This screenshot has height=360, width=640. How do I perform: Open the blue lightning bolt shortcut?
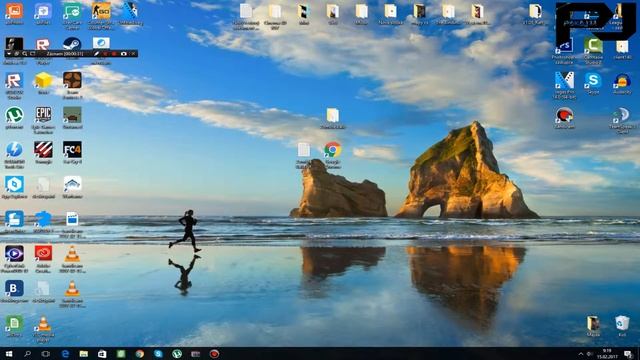[x=14, y=150]
